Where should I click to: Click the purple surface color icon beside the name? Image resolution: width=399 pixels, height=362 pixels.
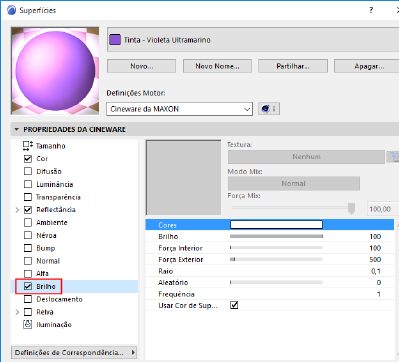[x=115, y=40]
